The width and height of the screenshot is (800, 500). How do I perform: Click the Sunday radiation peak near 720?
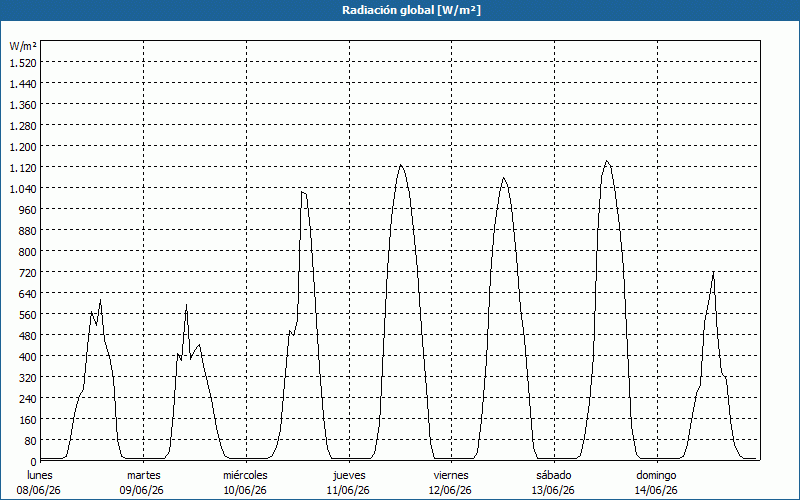[713, 272]
